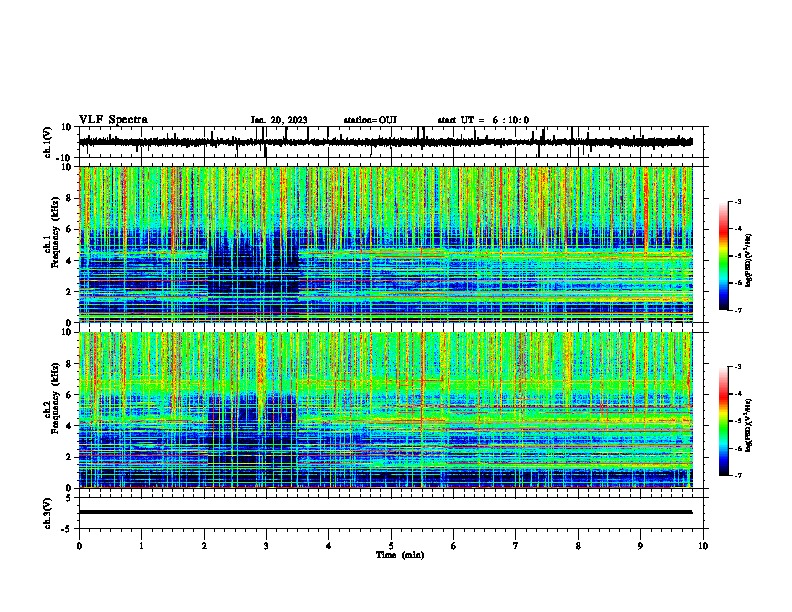
Task: Select the "start UT = 6 : 10: 0" text
Action: 483,120
